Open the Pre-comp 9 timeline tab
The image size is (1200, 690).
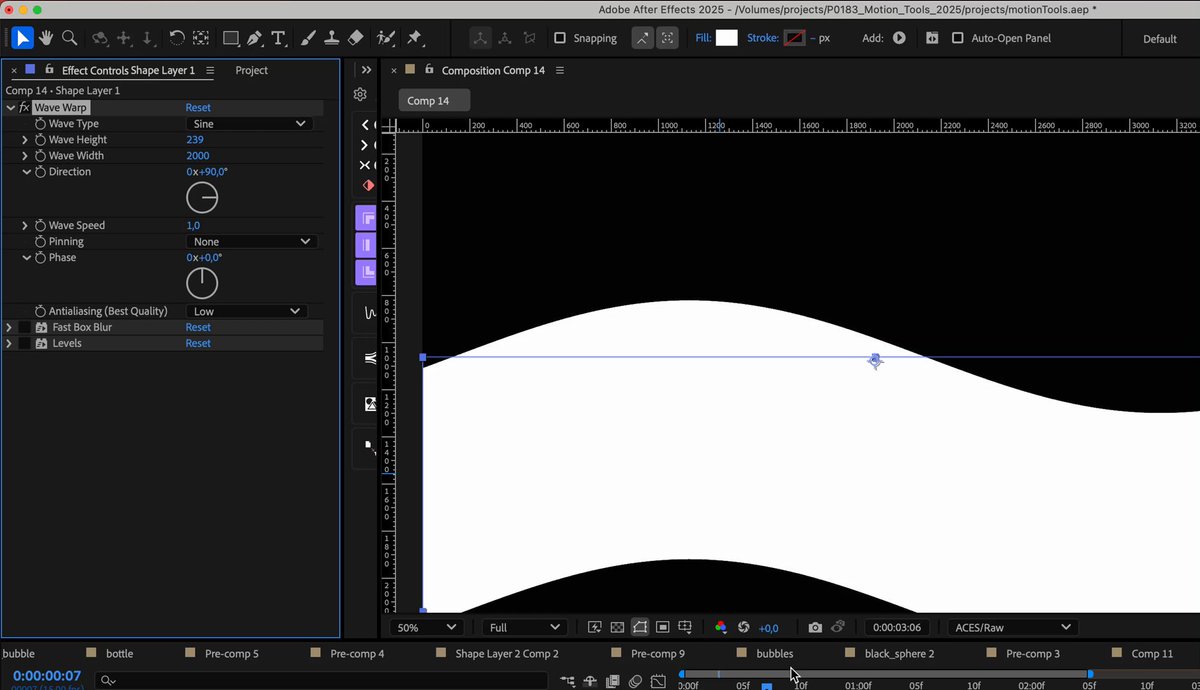[658, 653]
